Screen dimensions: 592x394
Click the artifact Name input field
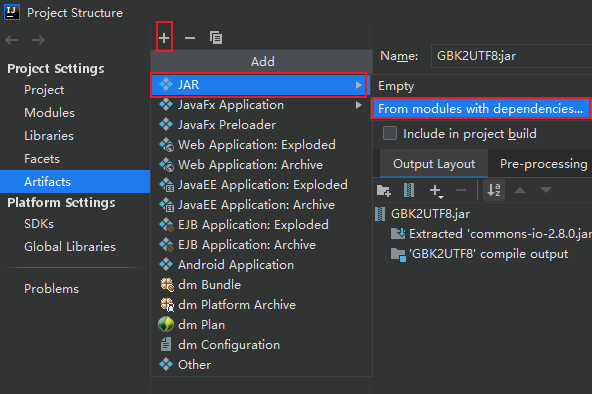[511, 56]
